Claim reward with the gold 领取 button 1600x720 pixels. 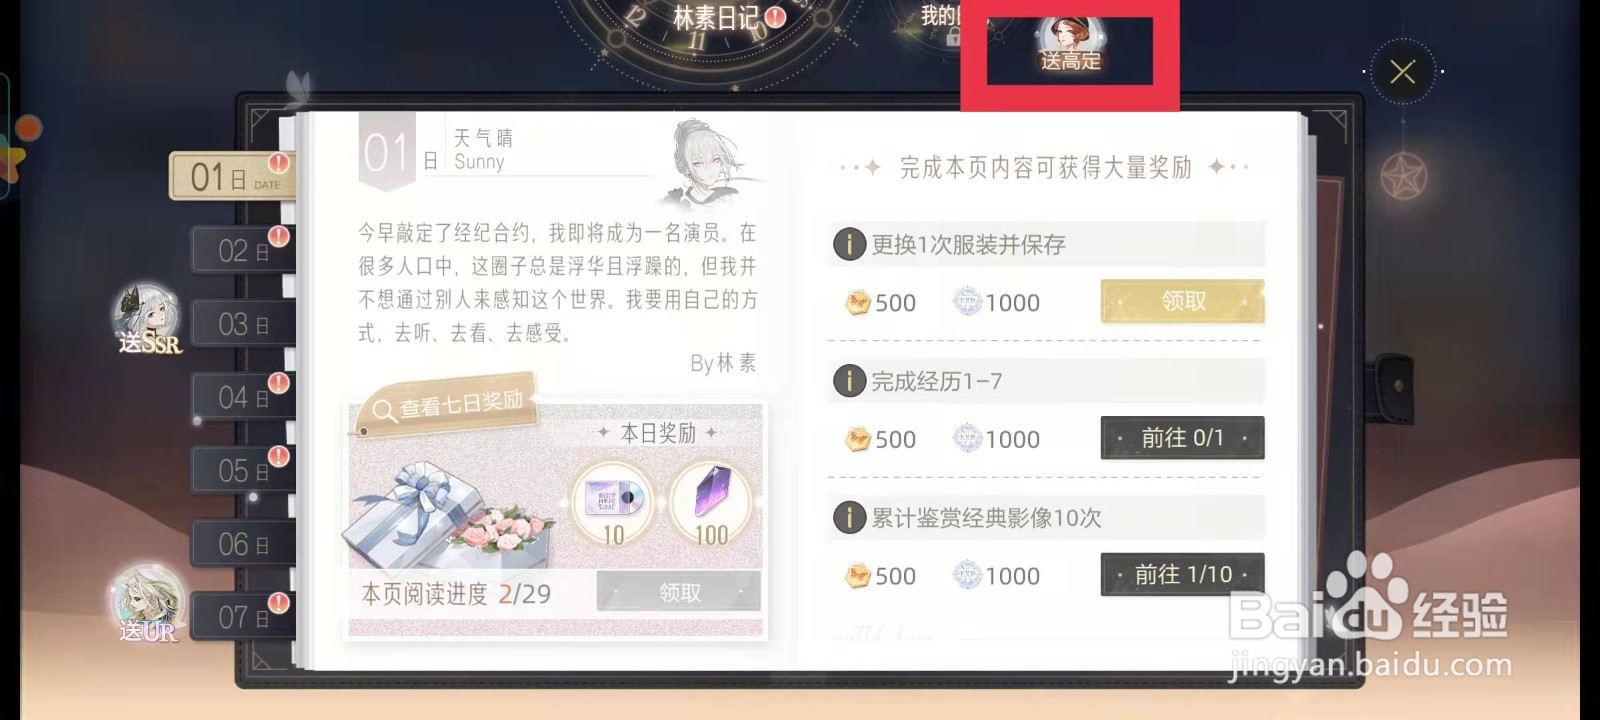(x=1182, y=301)
